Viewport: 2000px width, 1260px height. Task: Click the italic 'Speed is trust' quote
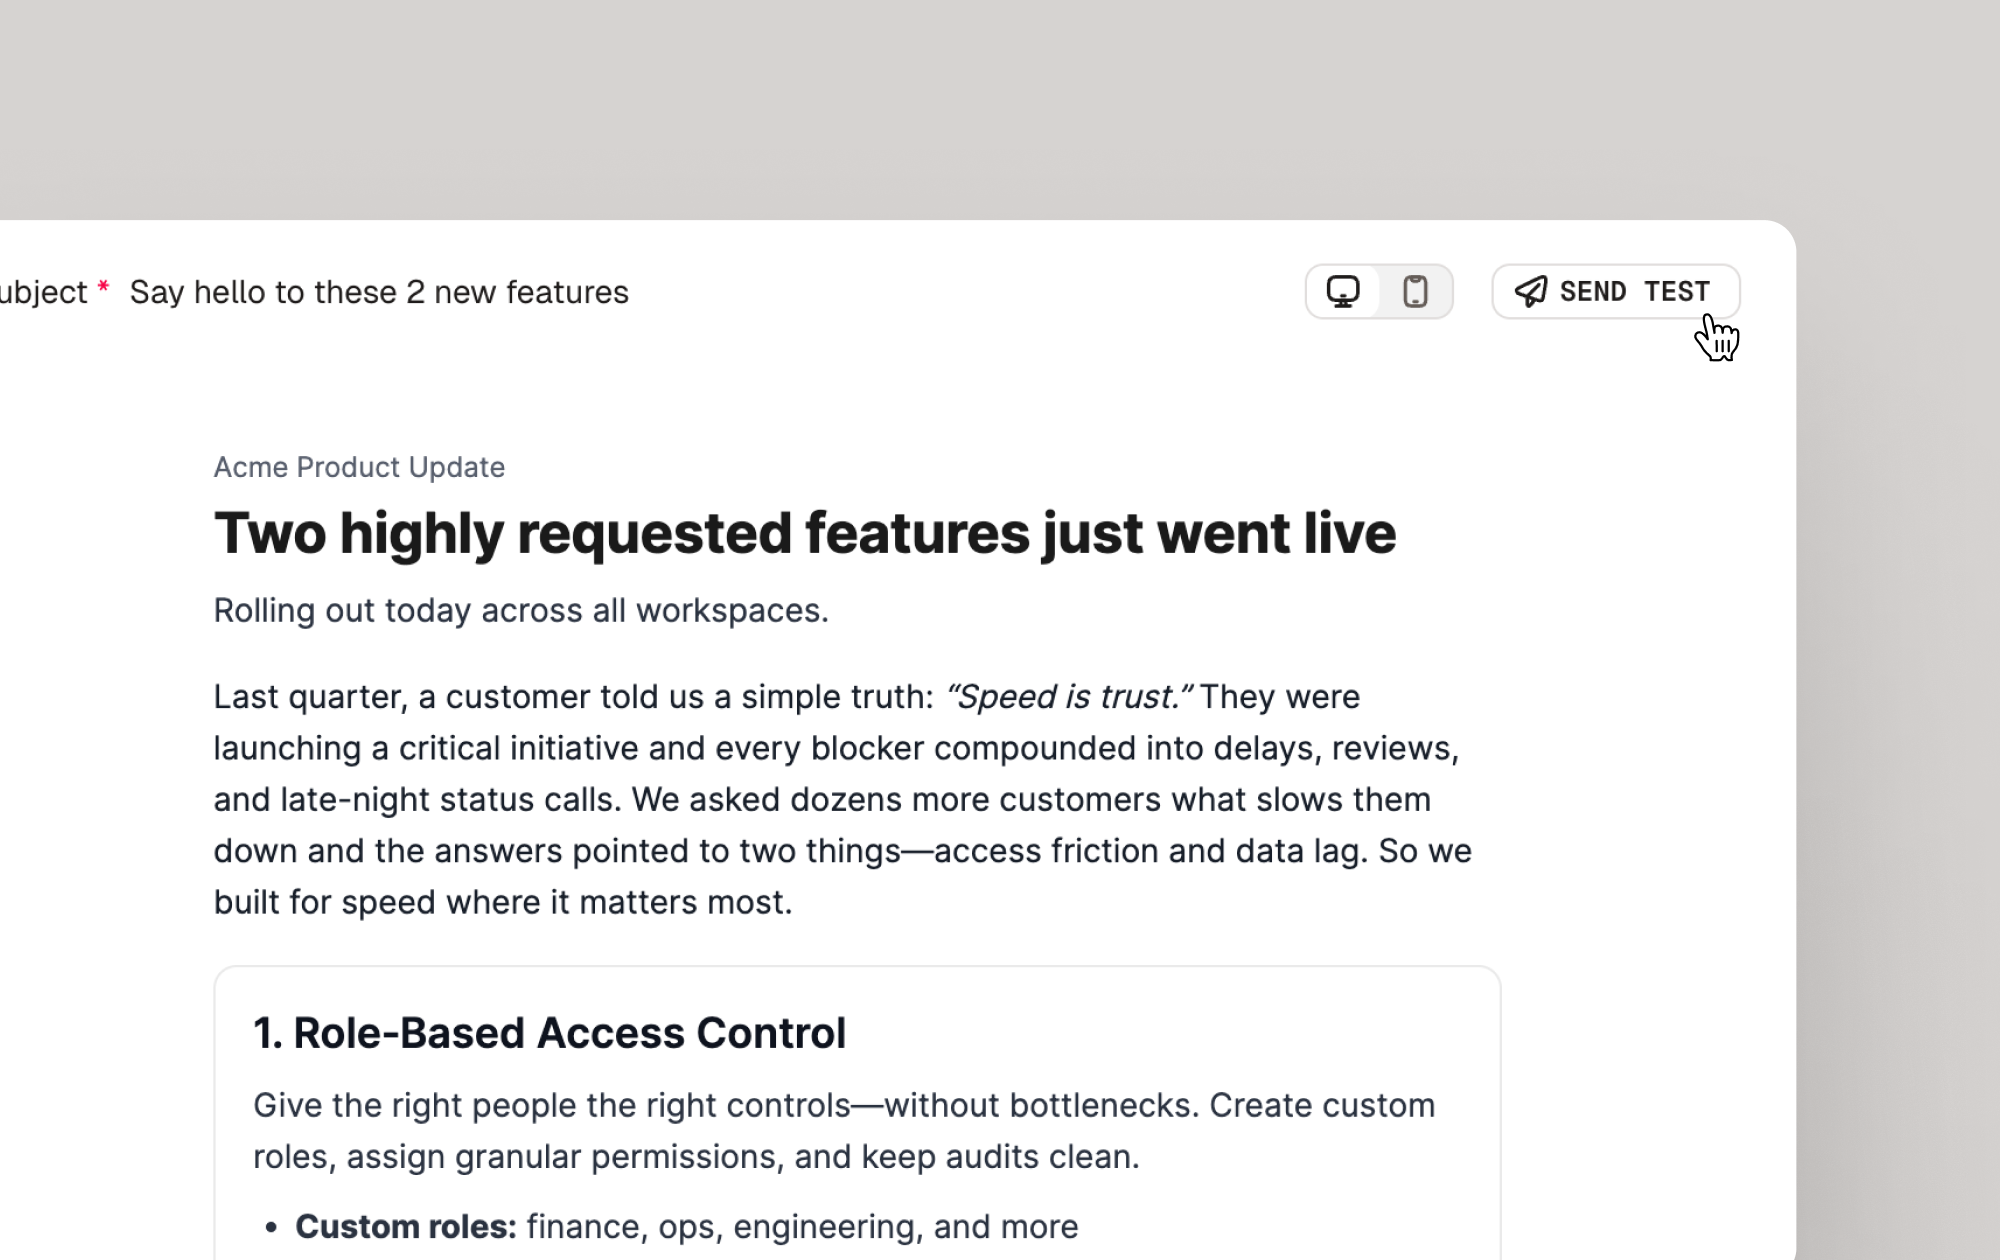(1067, 697)
